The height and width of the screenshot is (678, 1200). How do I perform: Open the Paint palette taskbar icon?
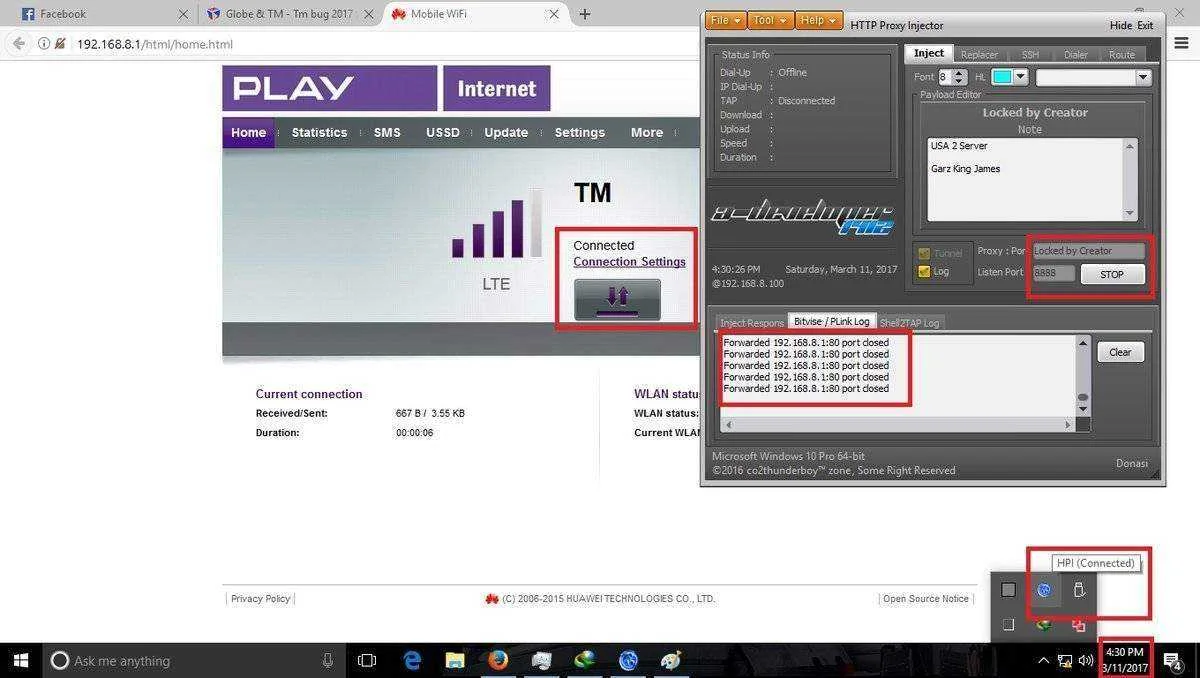(x=671, y=660)
